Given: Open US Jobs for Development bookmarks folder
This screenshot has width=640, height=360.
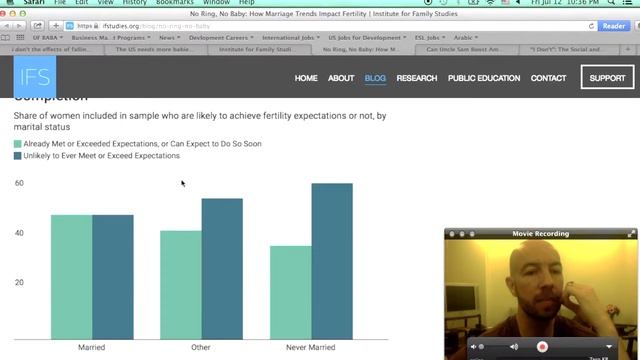Looking at the screenshot, I should 367,38.
